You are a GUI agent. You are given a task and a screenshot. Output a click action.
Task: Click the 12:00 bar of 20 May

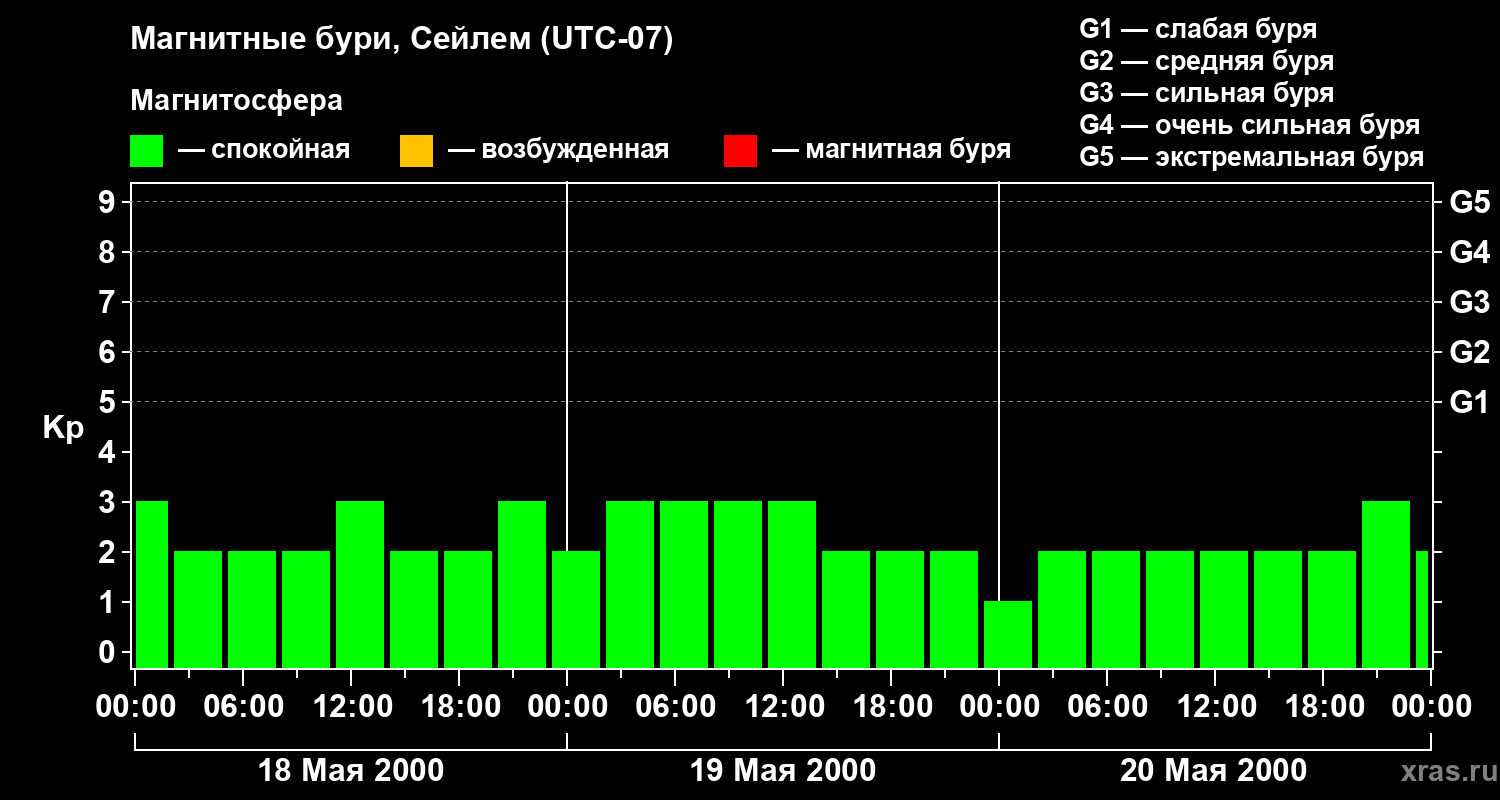[x=1224, y=609]
